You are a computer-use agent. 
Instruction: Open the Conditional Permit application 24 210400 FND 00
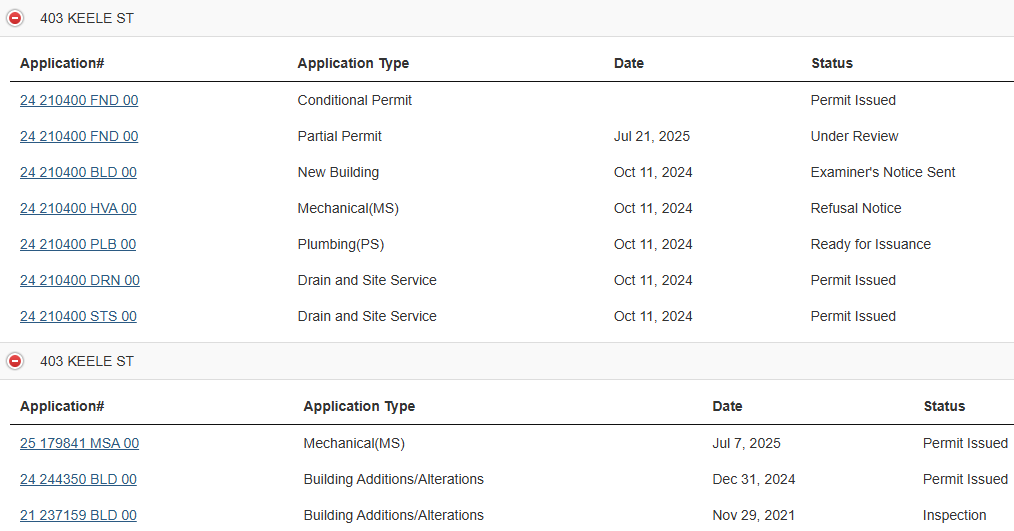tap(79, 100)
